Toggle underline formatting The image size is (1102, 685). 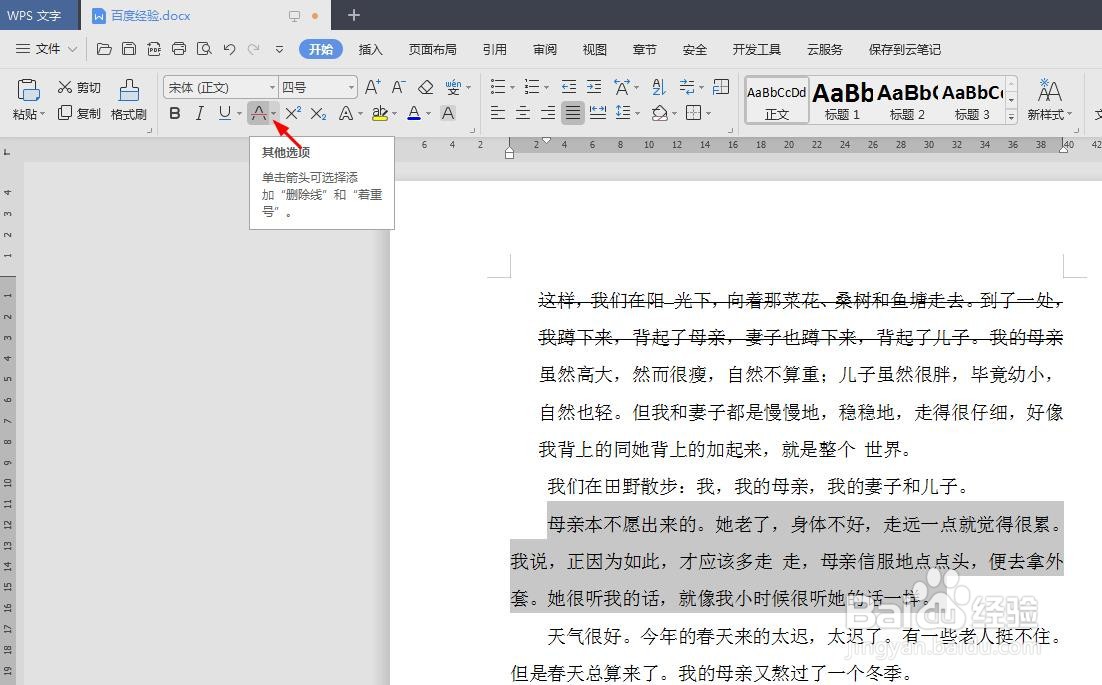[223, 113]
